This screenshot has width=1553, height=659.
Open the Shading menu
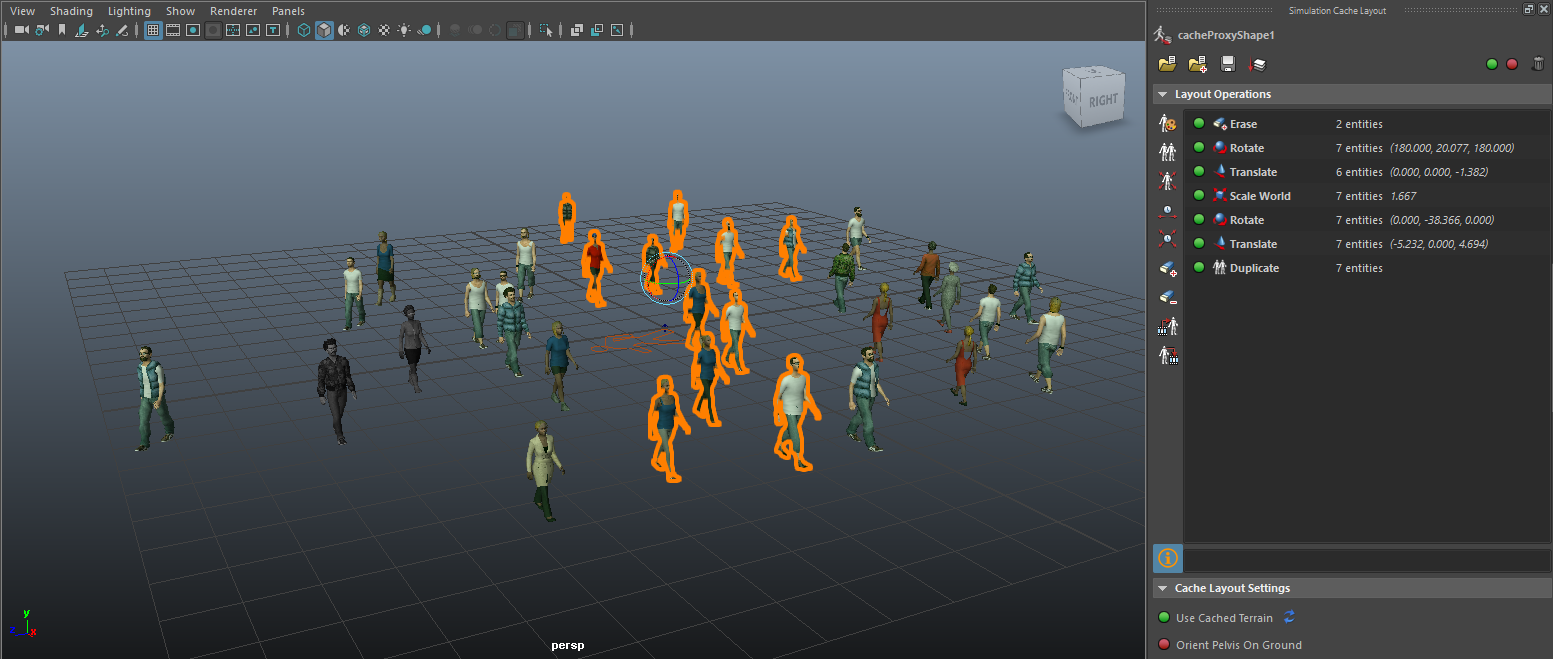(x=71, y=11)
